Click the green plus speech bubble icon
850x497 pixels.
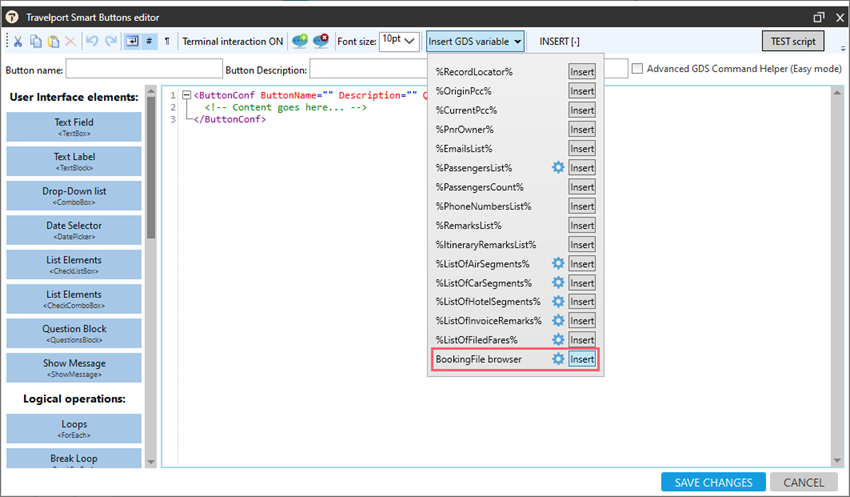(300, 41)
